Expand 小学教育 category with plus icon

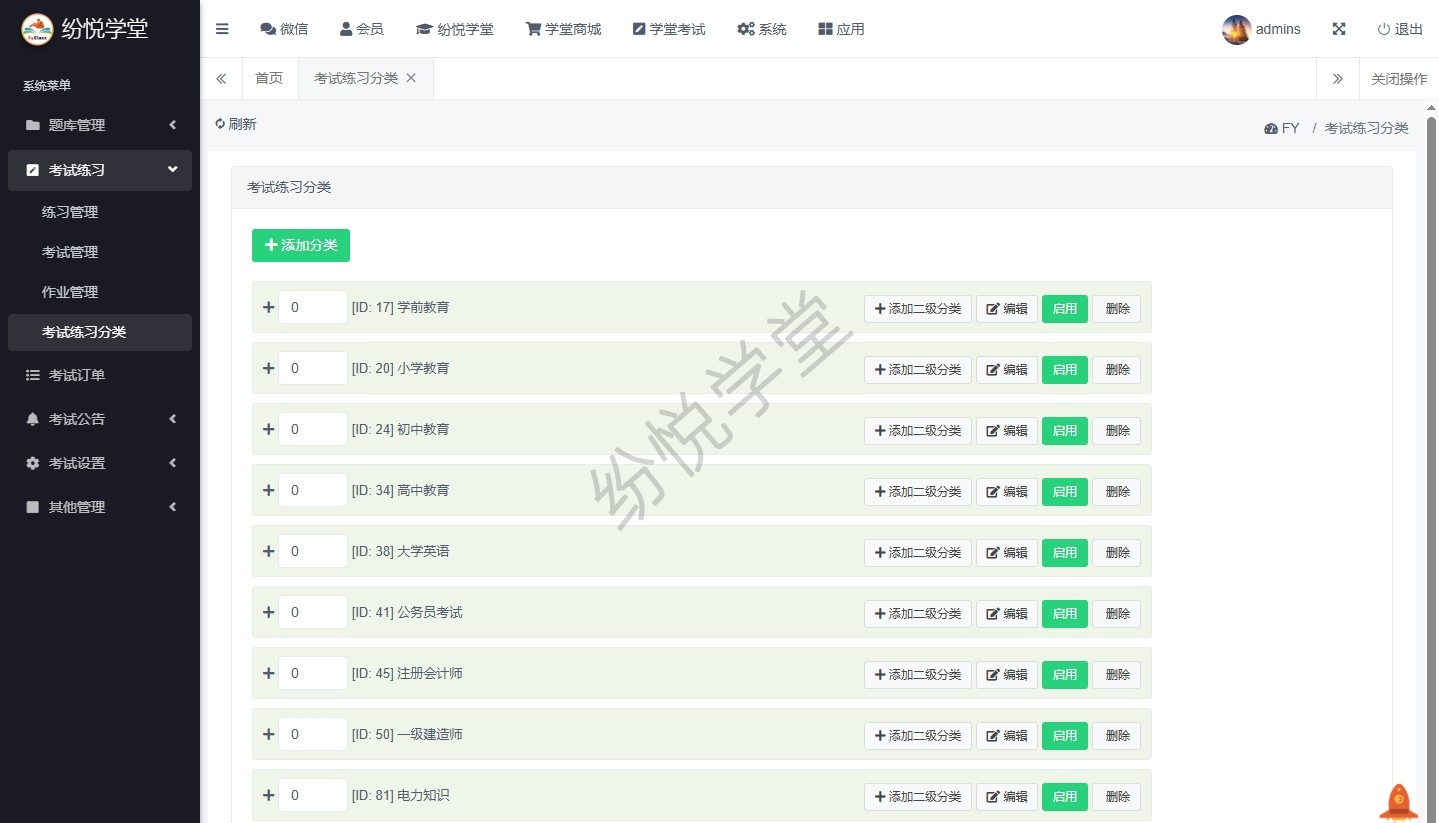point(268,368)
